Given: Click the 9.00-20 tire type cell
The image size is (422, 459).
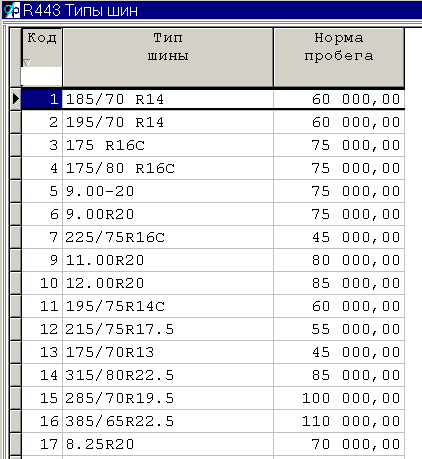Looking at the screenshot, I should (x=168, y=191).
